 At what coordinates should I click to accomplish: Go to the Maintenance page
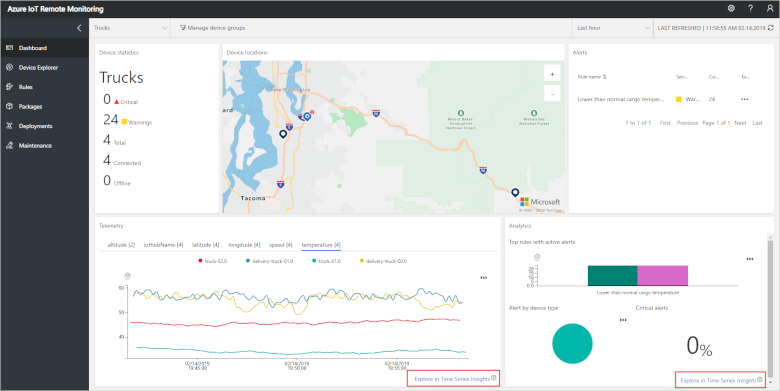45,145
